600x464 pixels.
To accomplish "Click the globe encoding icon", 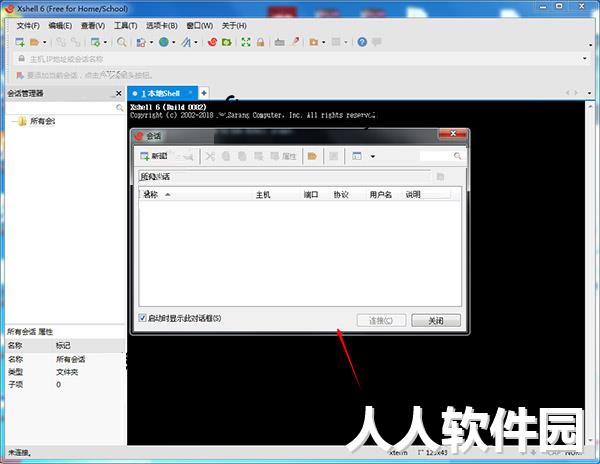I will [x=164, y=42].
